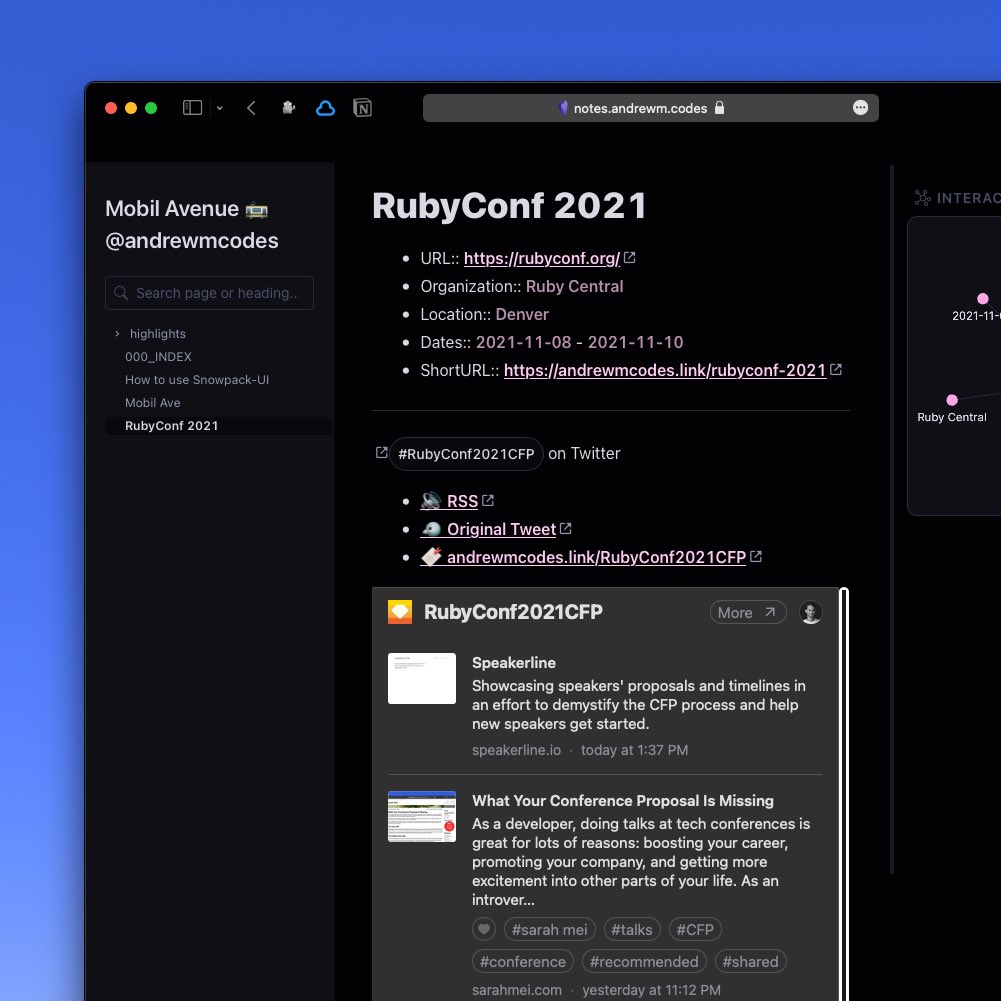Open the Speakerline bookmark title
This screenshot has height=1001, width=1001.
pyautogui.click(x=514, y=663)
